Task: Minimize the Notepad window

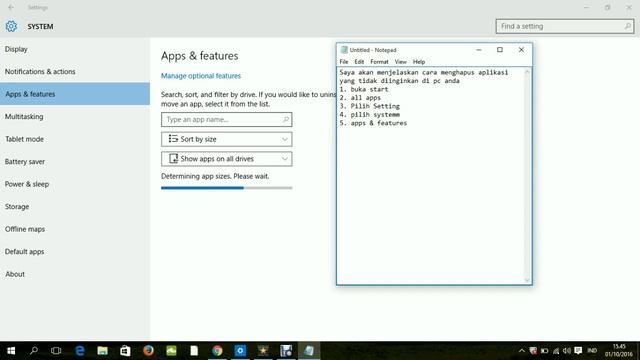Action: click(479, 50)
